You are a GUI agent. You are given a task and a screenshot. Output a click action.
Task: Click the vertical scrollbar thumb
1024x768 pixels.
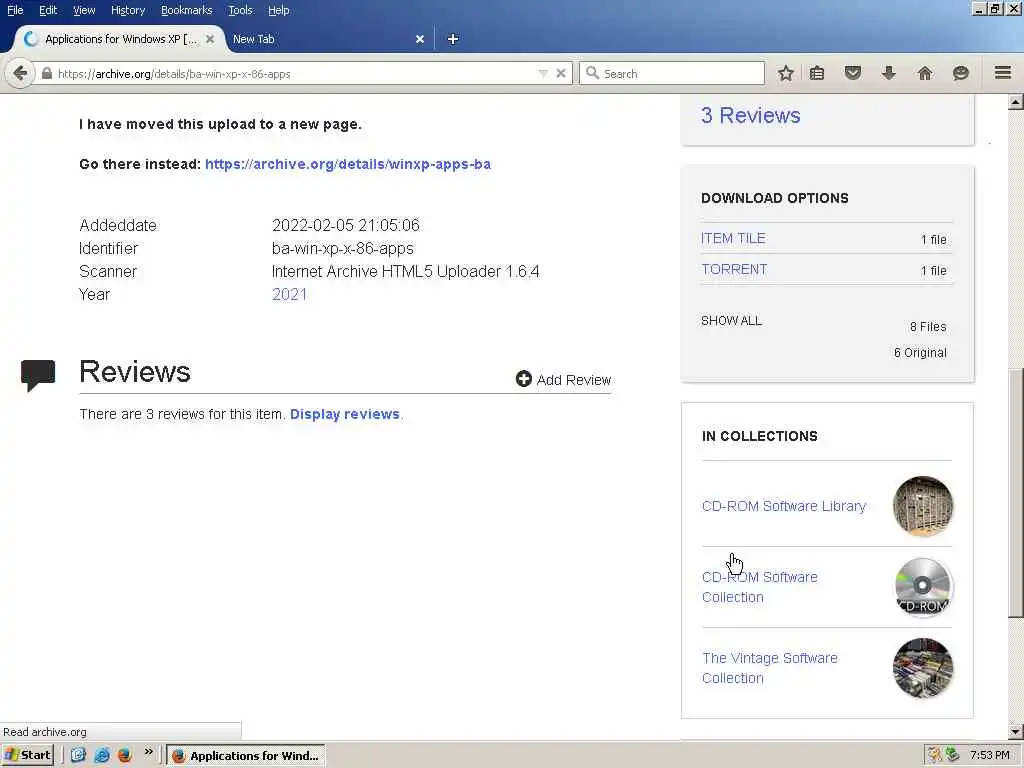(x=1016, y=493)
